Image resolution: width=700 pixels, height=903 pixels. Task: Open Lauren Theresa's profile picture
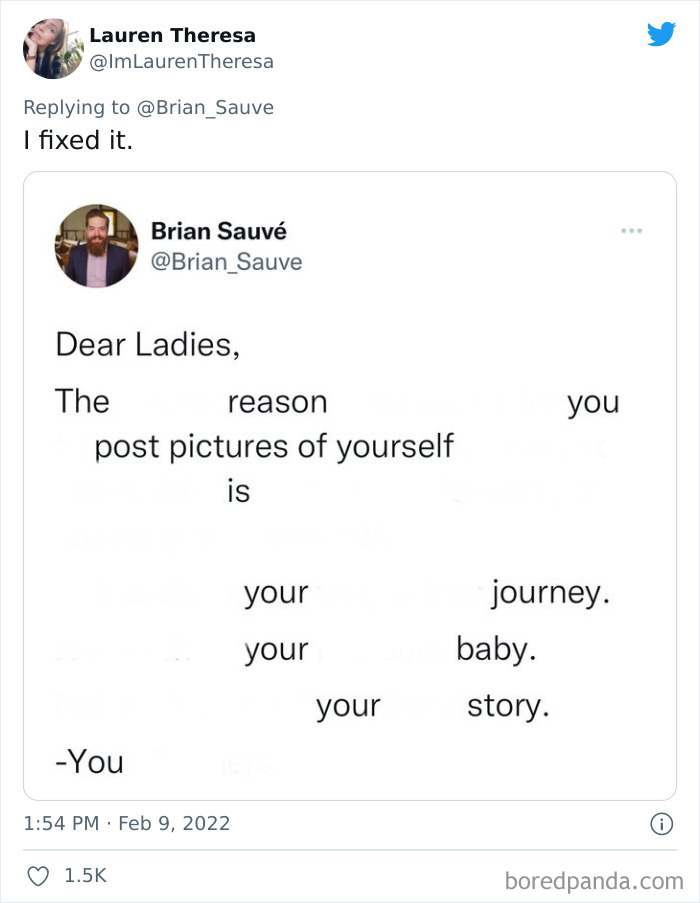click(52, 47)
